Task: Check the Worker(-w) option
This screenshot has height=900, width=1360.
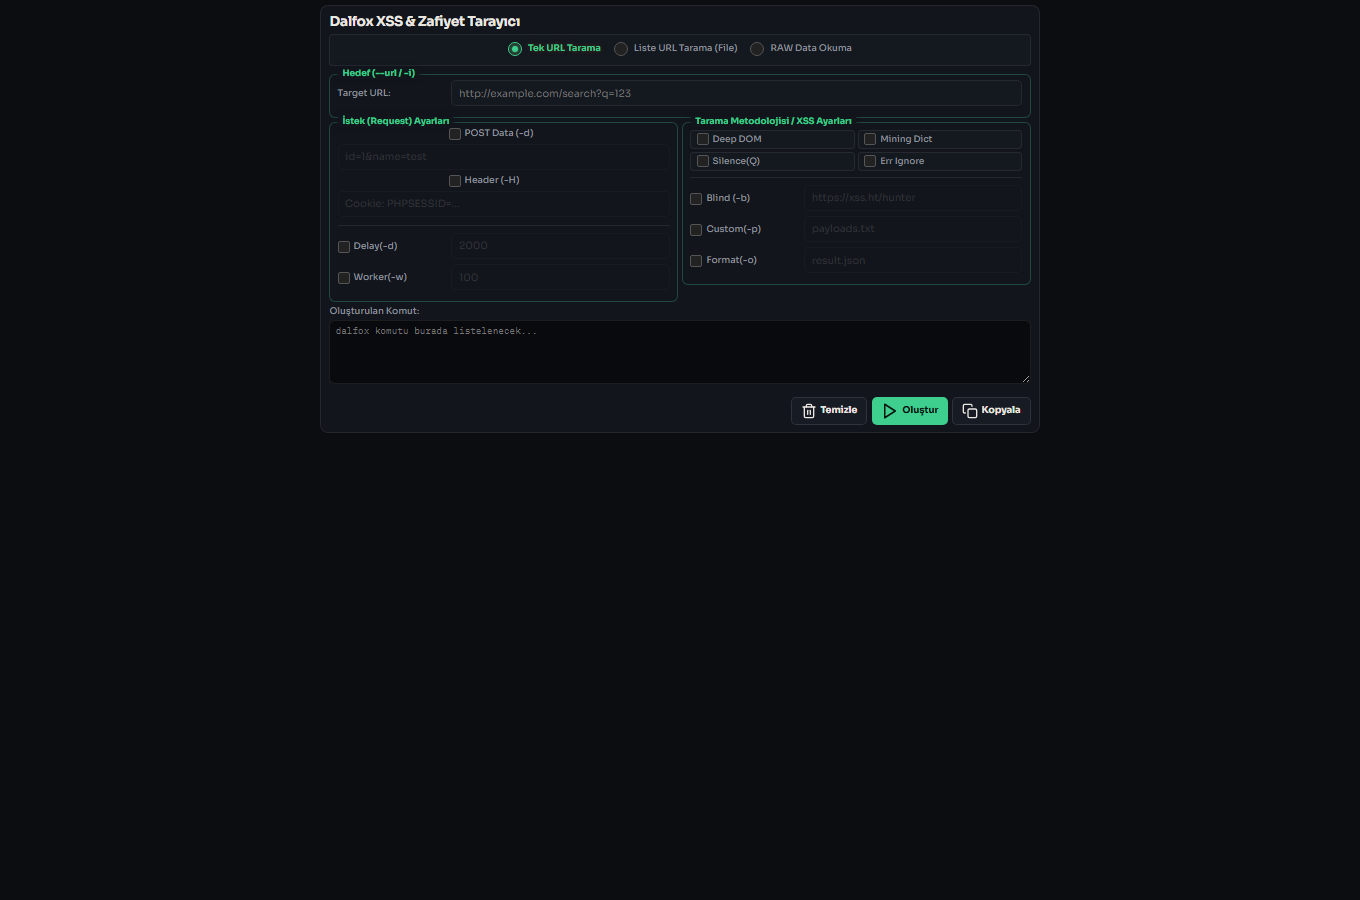Action: point(344,278)
